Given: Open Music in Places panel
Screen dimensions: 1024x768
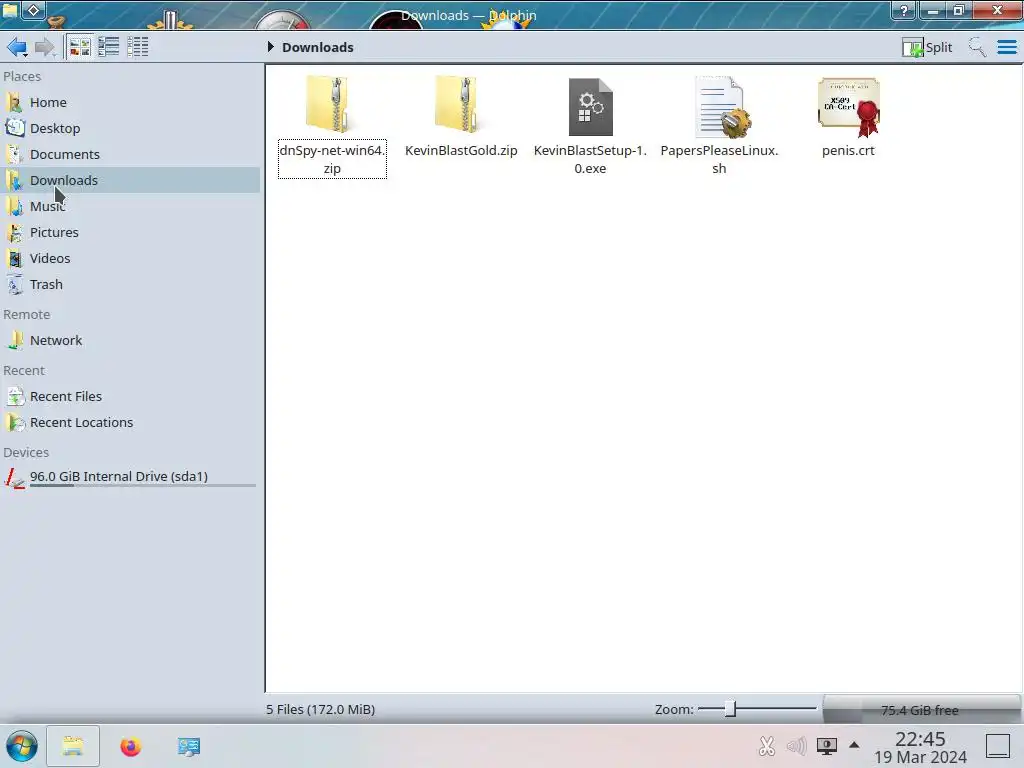Looking at the screenshot, I should [x=131, y=206].
